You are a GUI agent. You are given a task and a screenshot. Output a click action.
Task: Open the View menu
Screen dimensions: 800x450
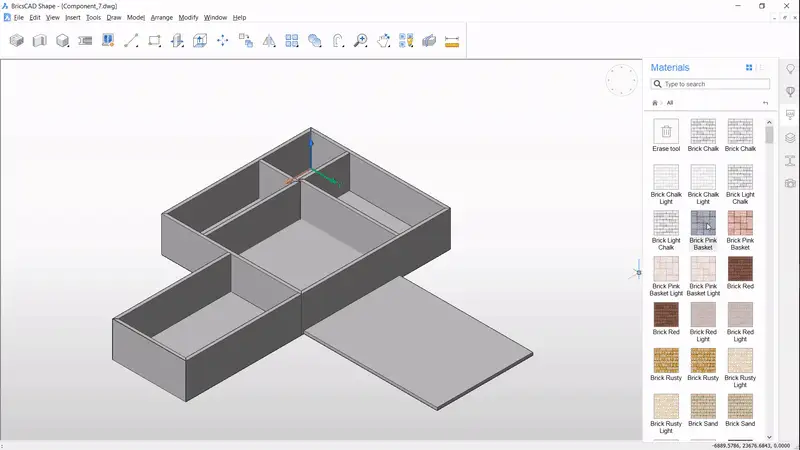[53, 17]
